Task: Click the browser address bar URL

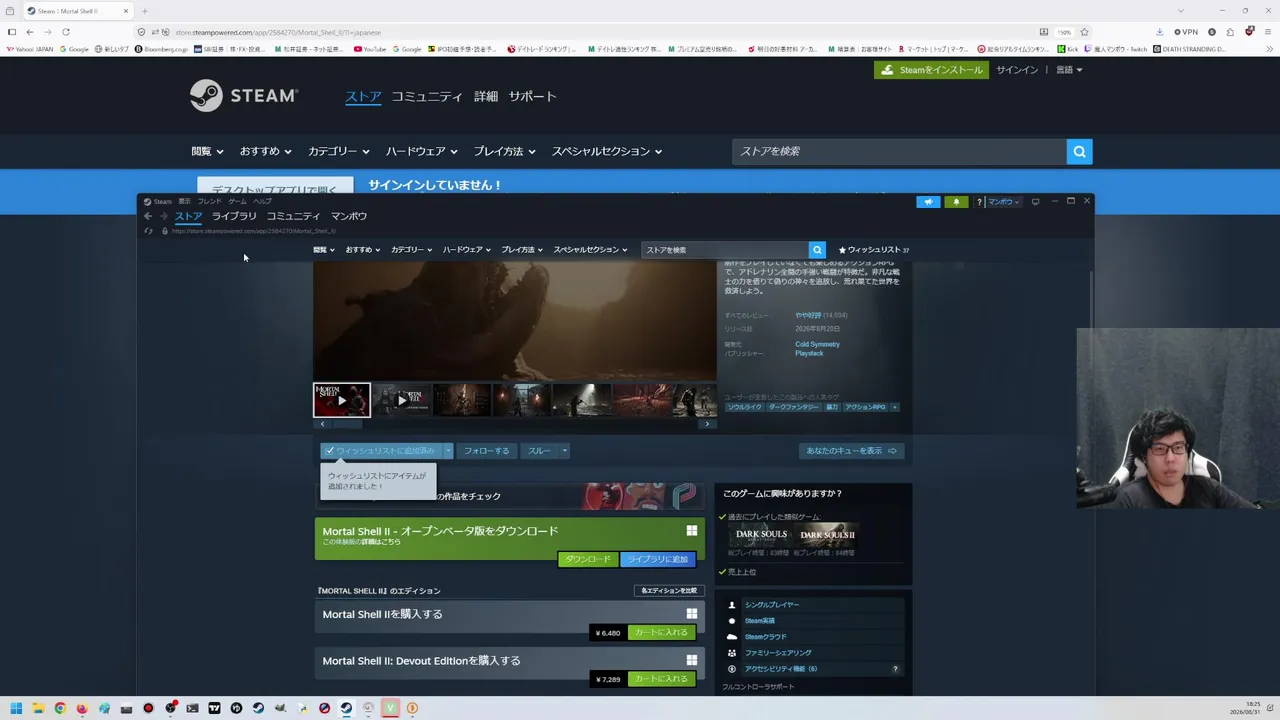Action: 278,32
